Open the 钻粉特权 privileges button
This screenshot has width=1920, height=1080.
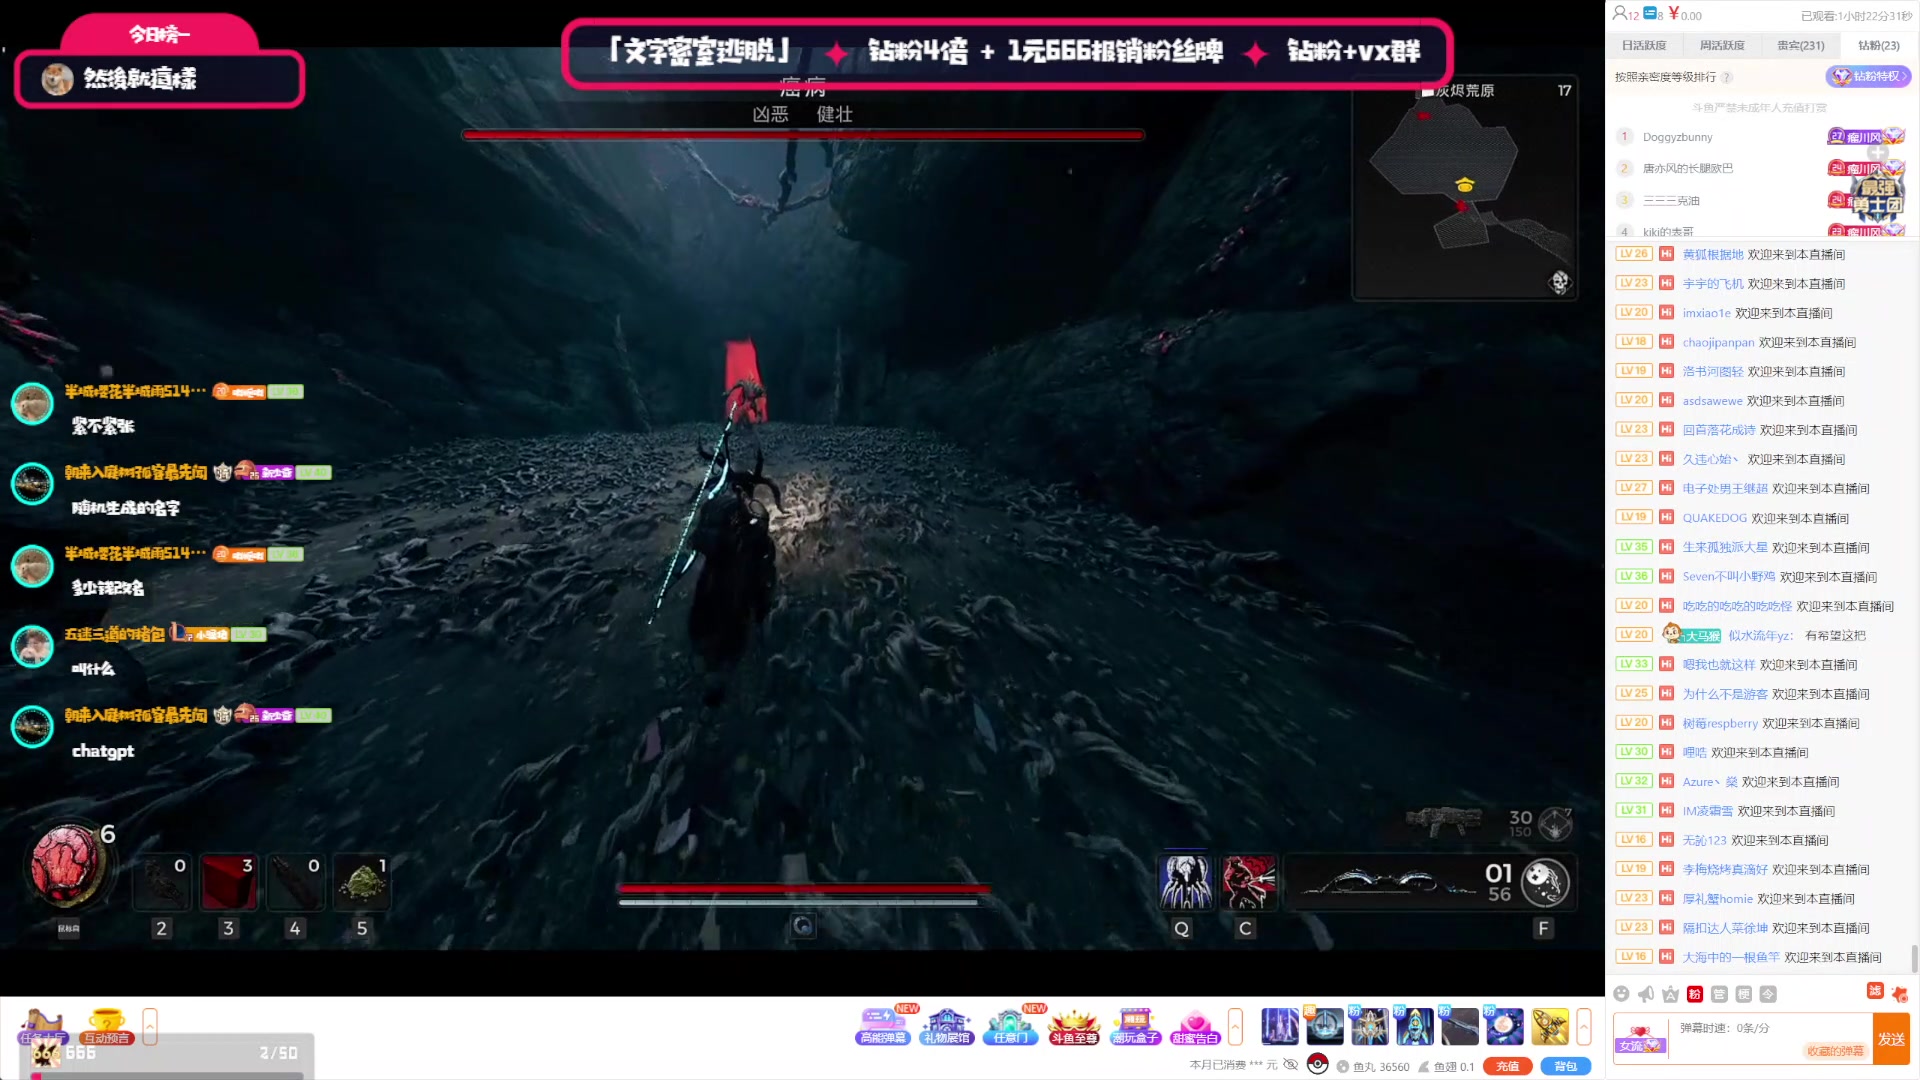pos(1868,76)
